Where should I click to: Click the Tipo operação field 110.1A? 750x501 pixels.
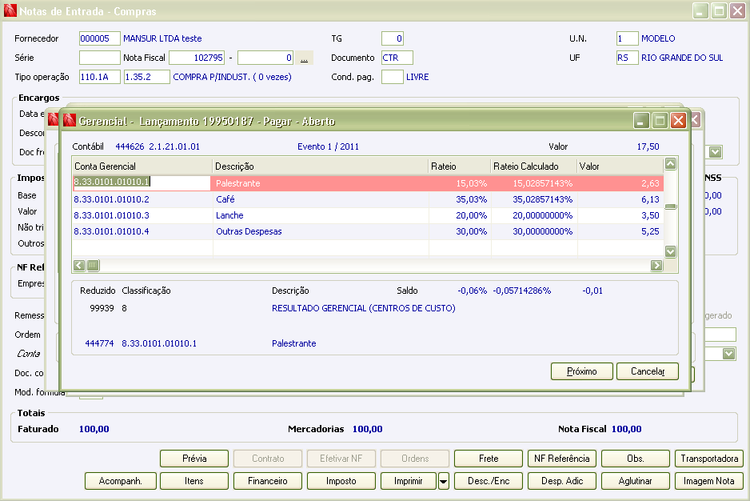tap(99, 77)
